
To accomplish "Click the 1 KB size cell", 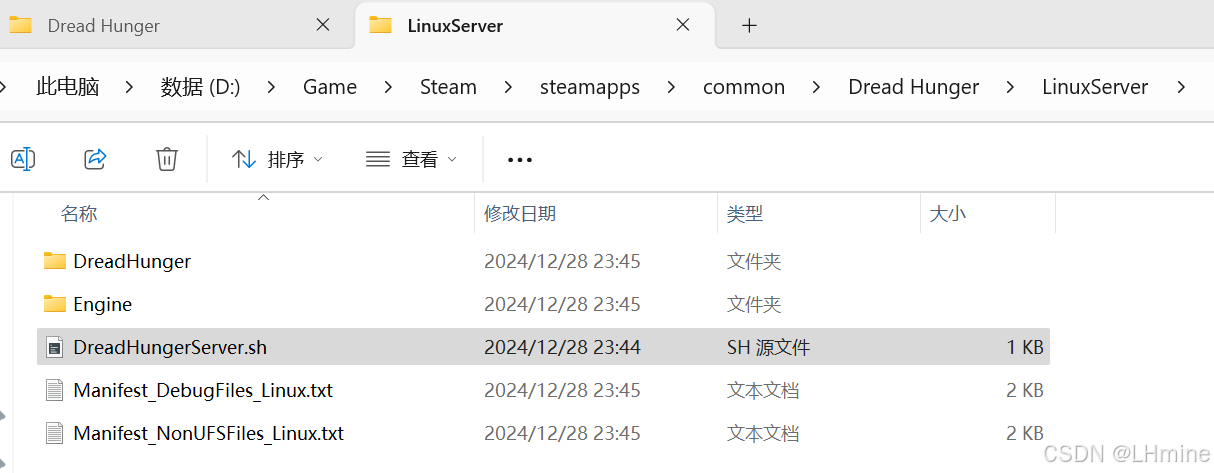I will click(x=1025, y=347).
